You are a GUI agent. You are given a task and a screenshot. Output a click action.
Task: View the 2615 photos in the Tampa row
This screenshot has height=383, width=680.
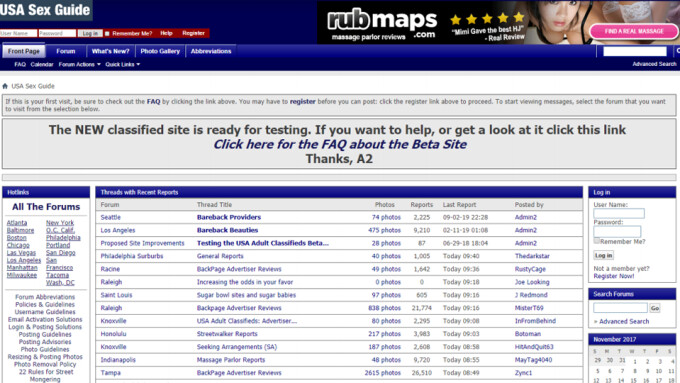[x=382, y=373]
